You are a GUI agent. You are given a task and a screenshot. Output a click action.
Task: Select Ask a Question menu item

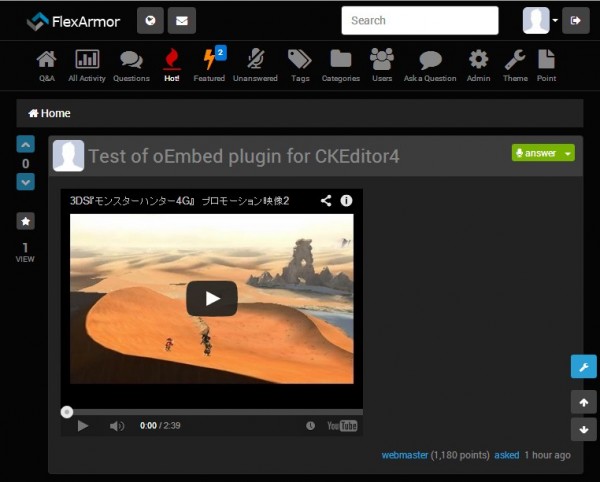coord(430,64)
